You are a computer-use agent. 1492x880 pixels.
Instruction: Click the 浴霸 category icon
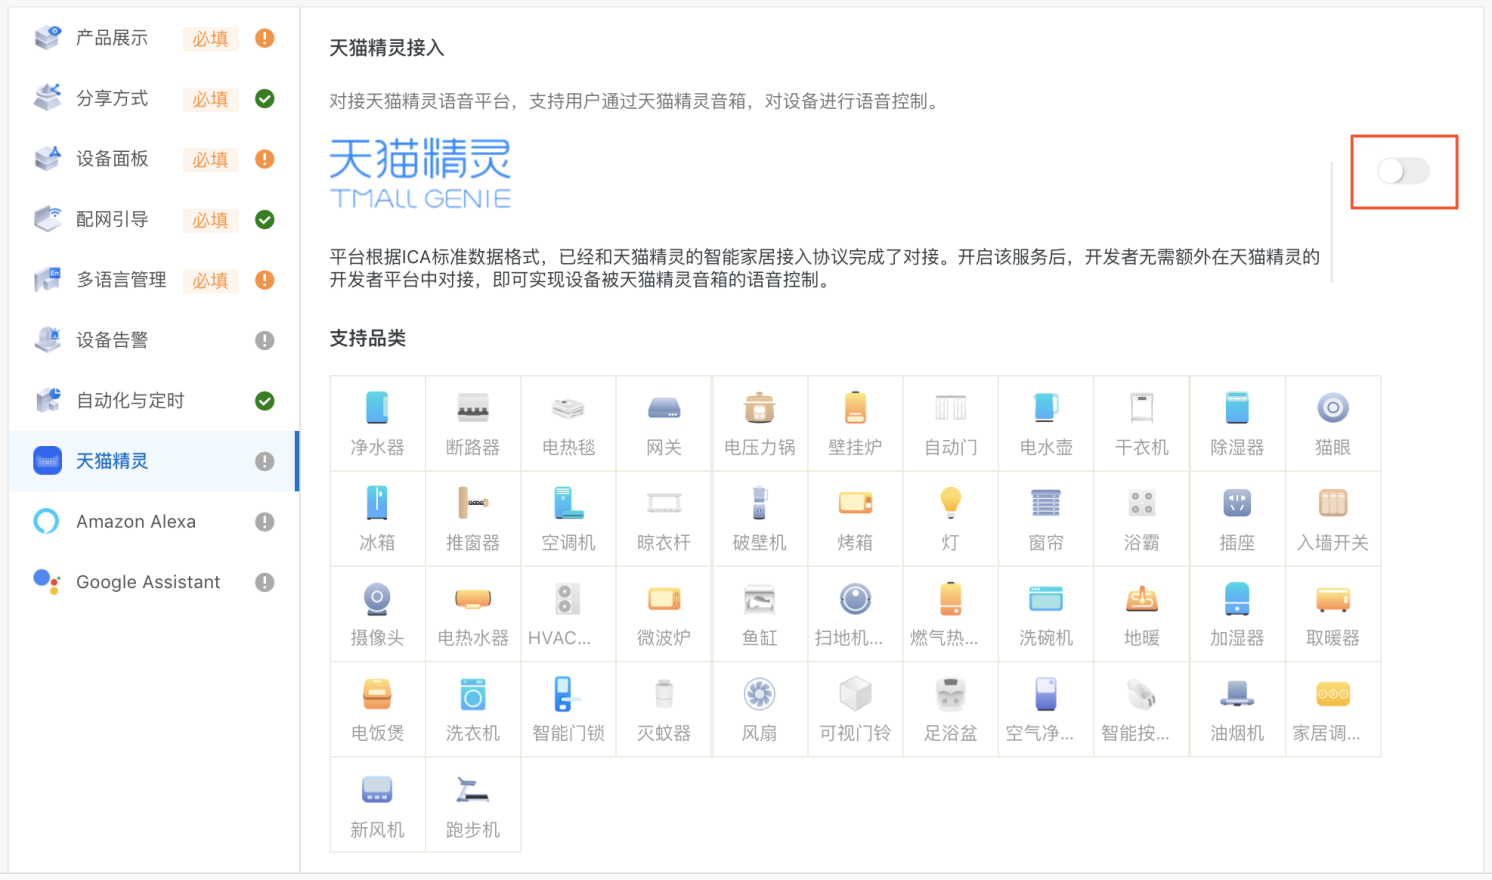(x=1142, y=503)
